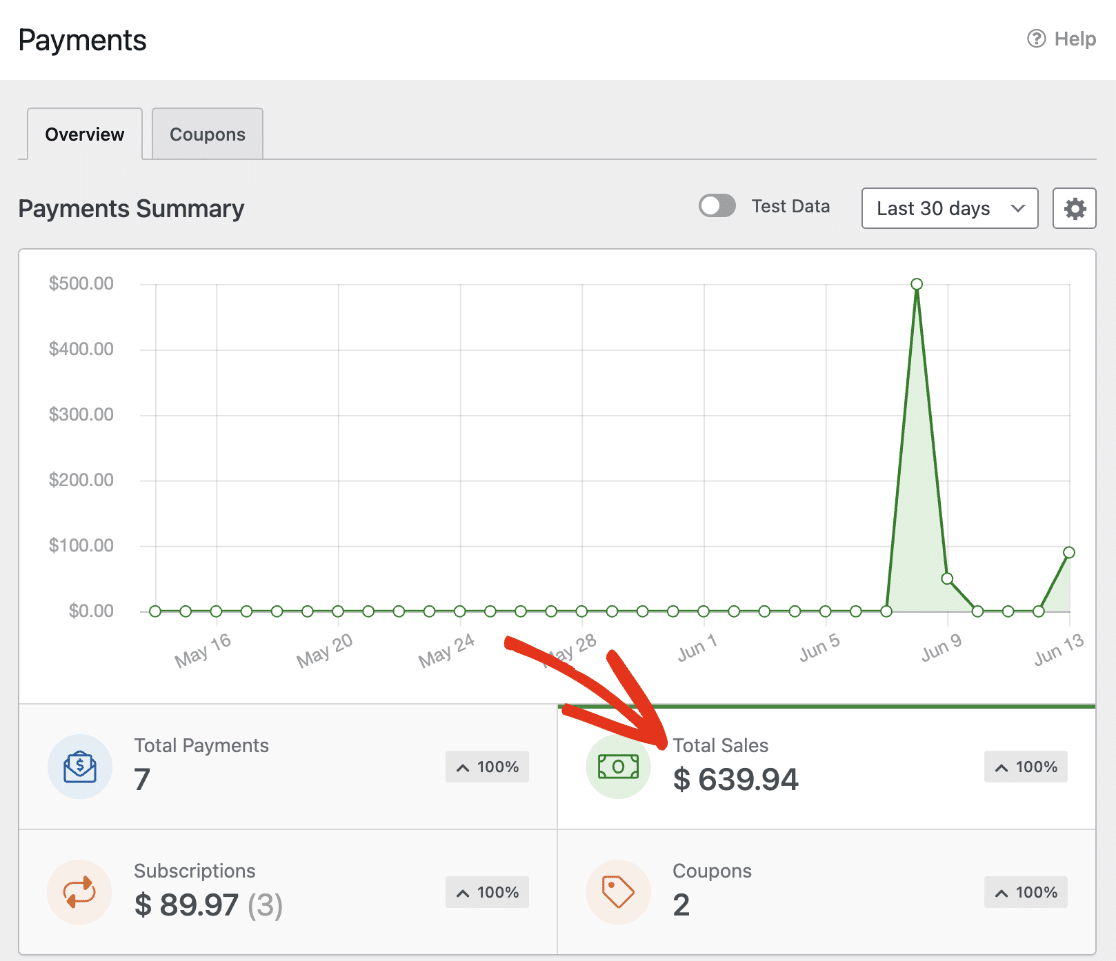
Task: Click the Total Payments envelope icon
Action: [x=80, y=767]
